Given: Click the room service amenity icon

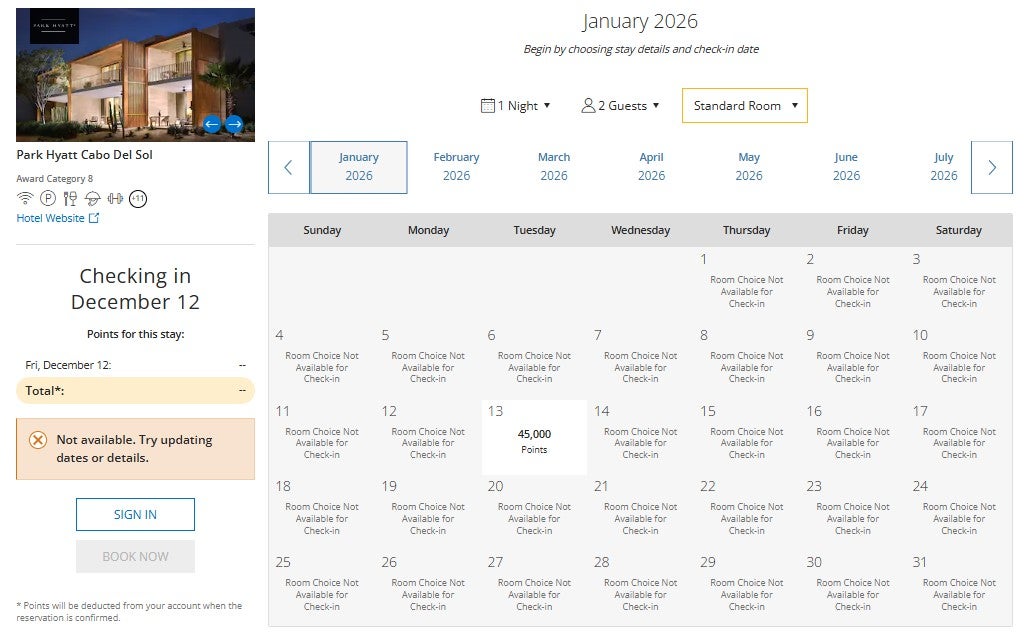Looking at the screenshot, I should (92, 198).
